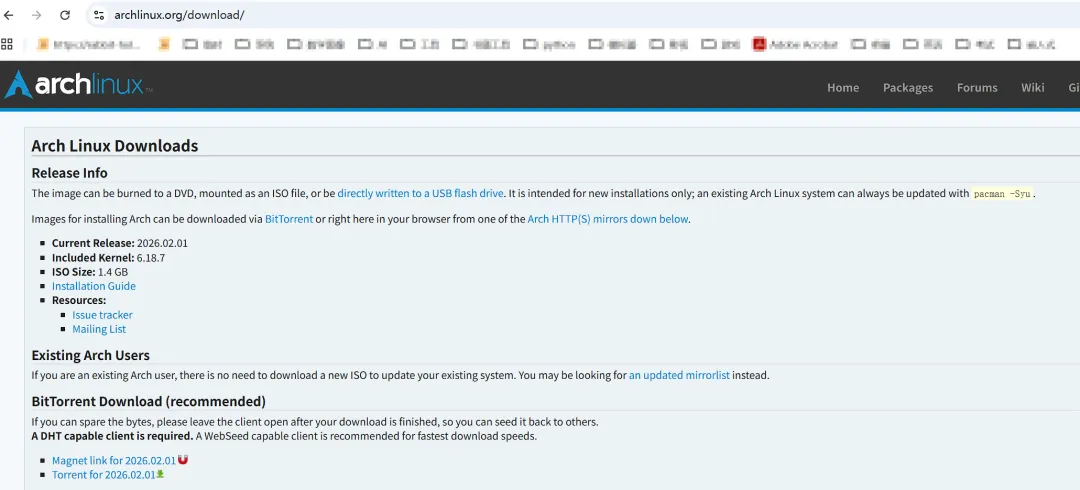Screen dimensions: 1080x490
Task: Click the 'pacman -Syu' code snippet
Action: tap(1002, 194)
